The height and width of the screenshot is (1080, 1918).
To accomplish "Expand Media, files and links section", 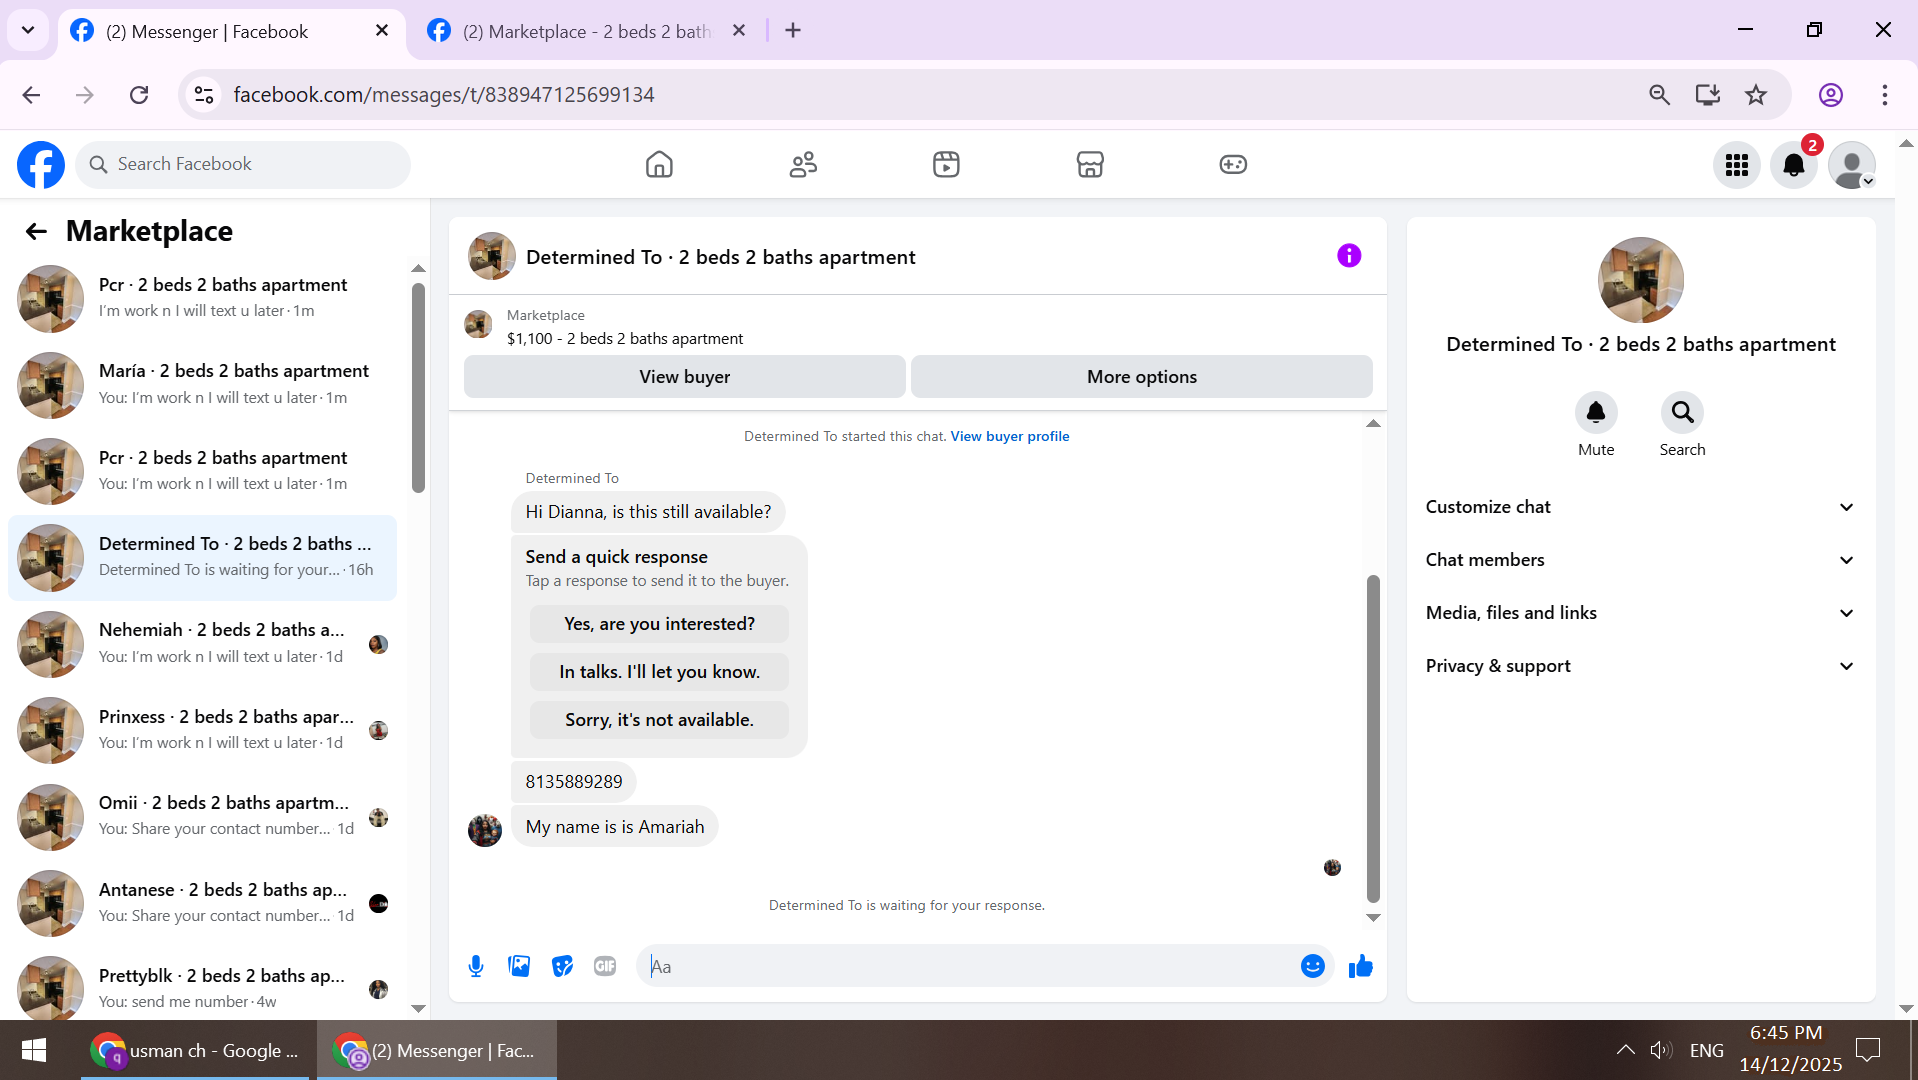I will coord(1640,613).
